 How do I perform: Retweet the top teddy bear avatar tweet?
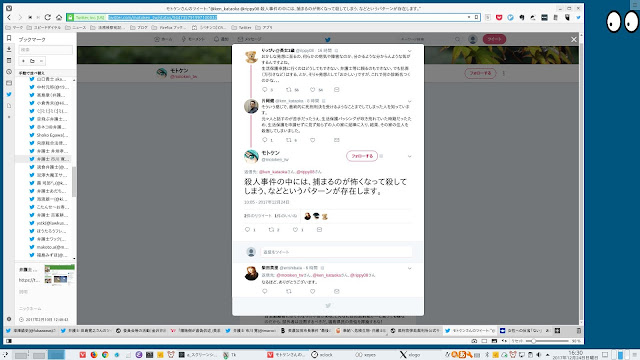[x=289, y=89]
